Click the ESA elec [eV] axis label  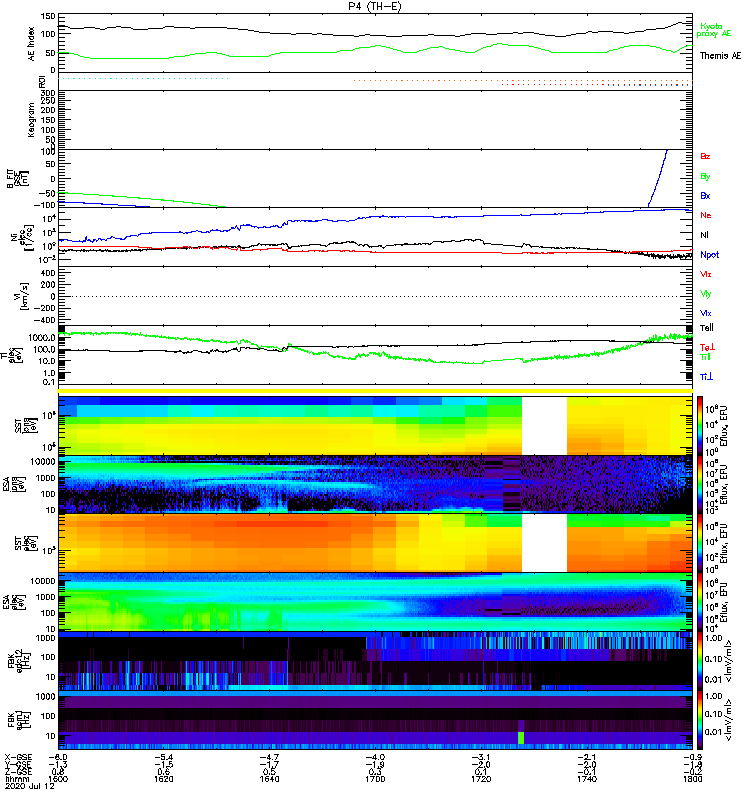pos(13,602)
